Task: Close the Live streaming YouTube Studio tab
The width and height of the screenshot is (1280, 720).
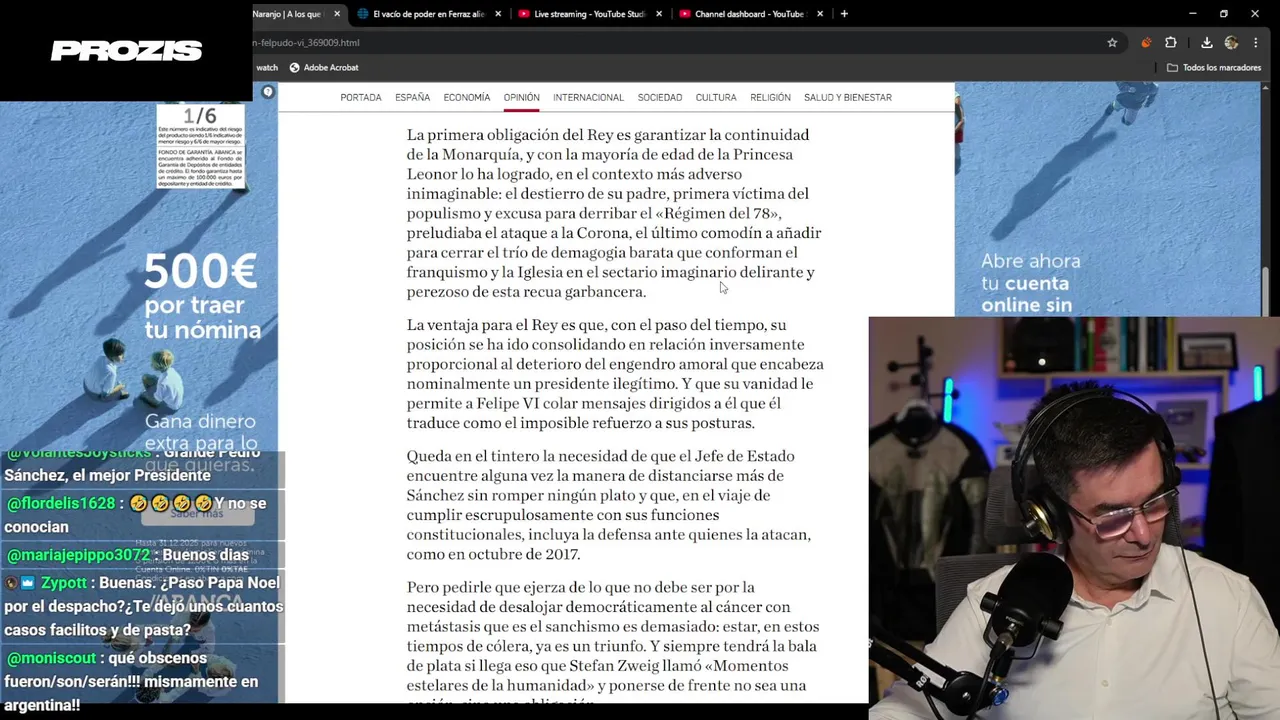Action: [x=659, y=14]
